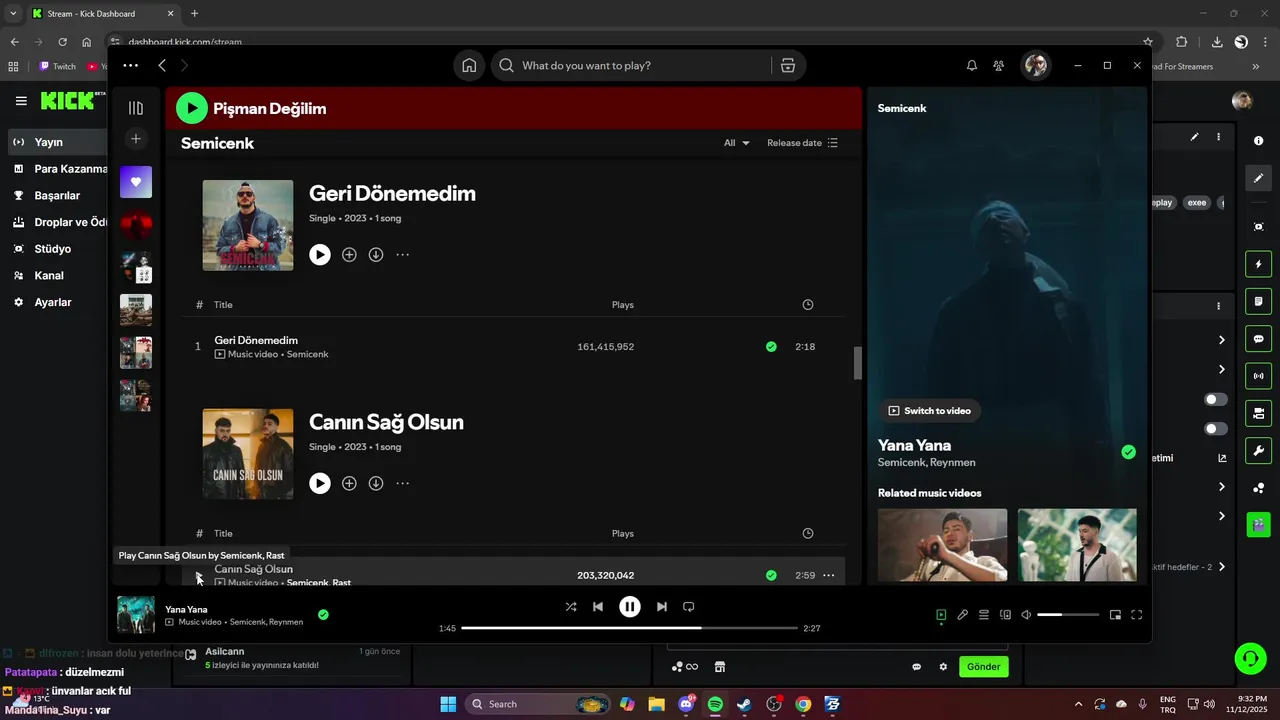Open Kick wrench tools icon
The width and height of the screenshot is (1280, 720).
tap(1259, 450)
